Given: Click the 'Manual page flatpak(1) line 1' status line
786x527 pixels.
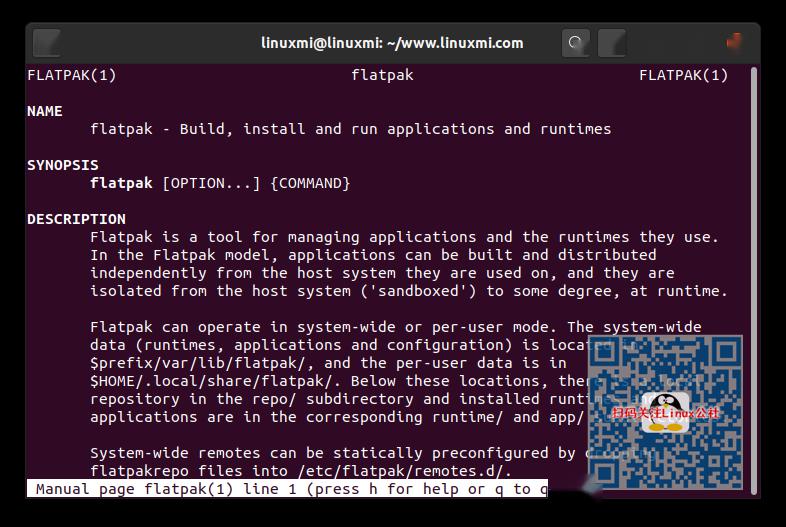Looking at the screenshot, I should pyautogui.click(x=287, y=489).
